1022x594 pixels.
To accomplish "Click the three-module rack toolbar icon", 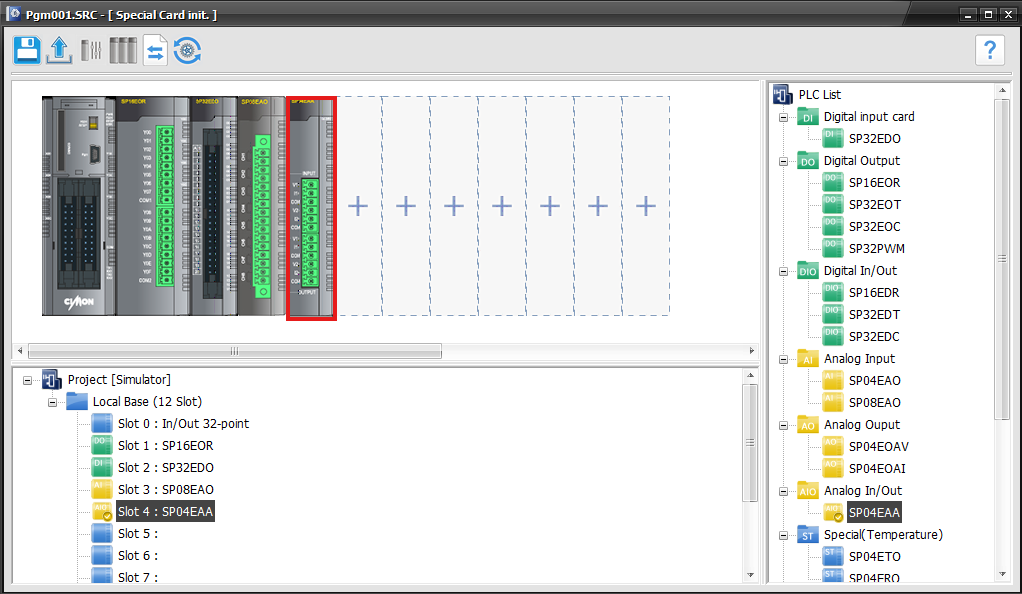I will [x=123, y=50].
